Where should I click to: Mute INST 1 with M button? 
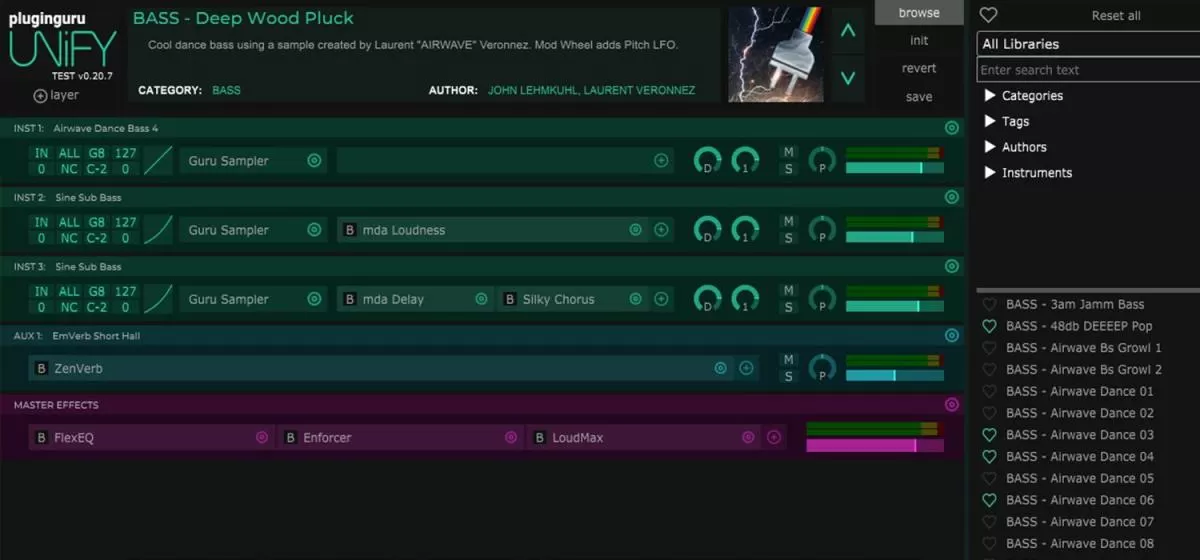tap(789, 152)
